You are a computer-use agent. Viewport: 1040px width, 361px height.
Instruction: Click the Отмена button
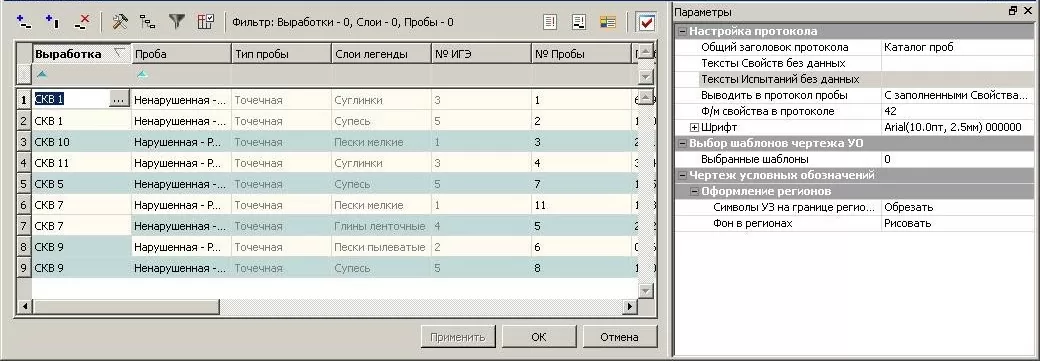(619, 337)
